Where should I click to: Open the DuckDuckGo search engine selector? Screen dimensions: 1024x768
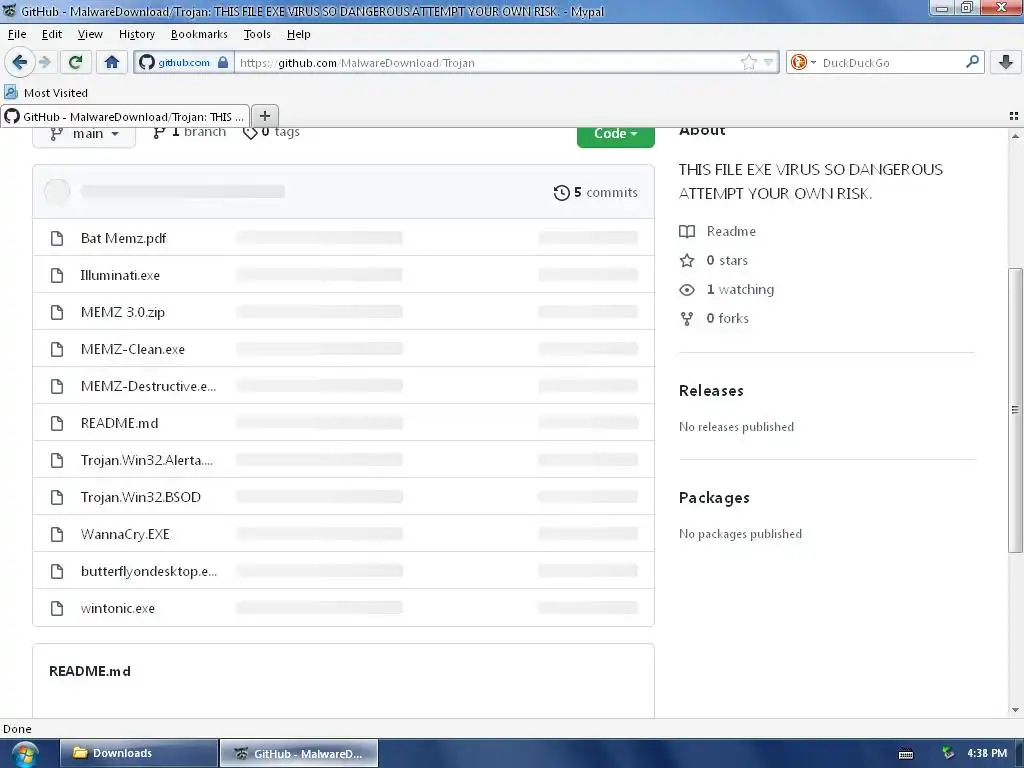[x=803, y=62]
